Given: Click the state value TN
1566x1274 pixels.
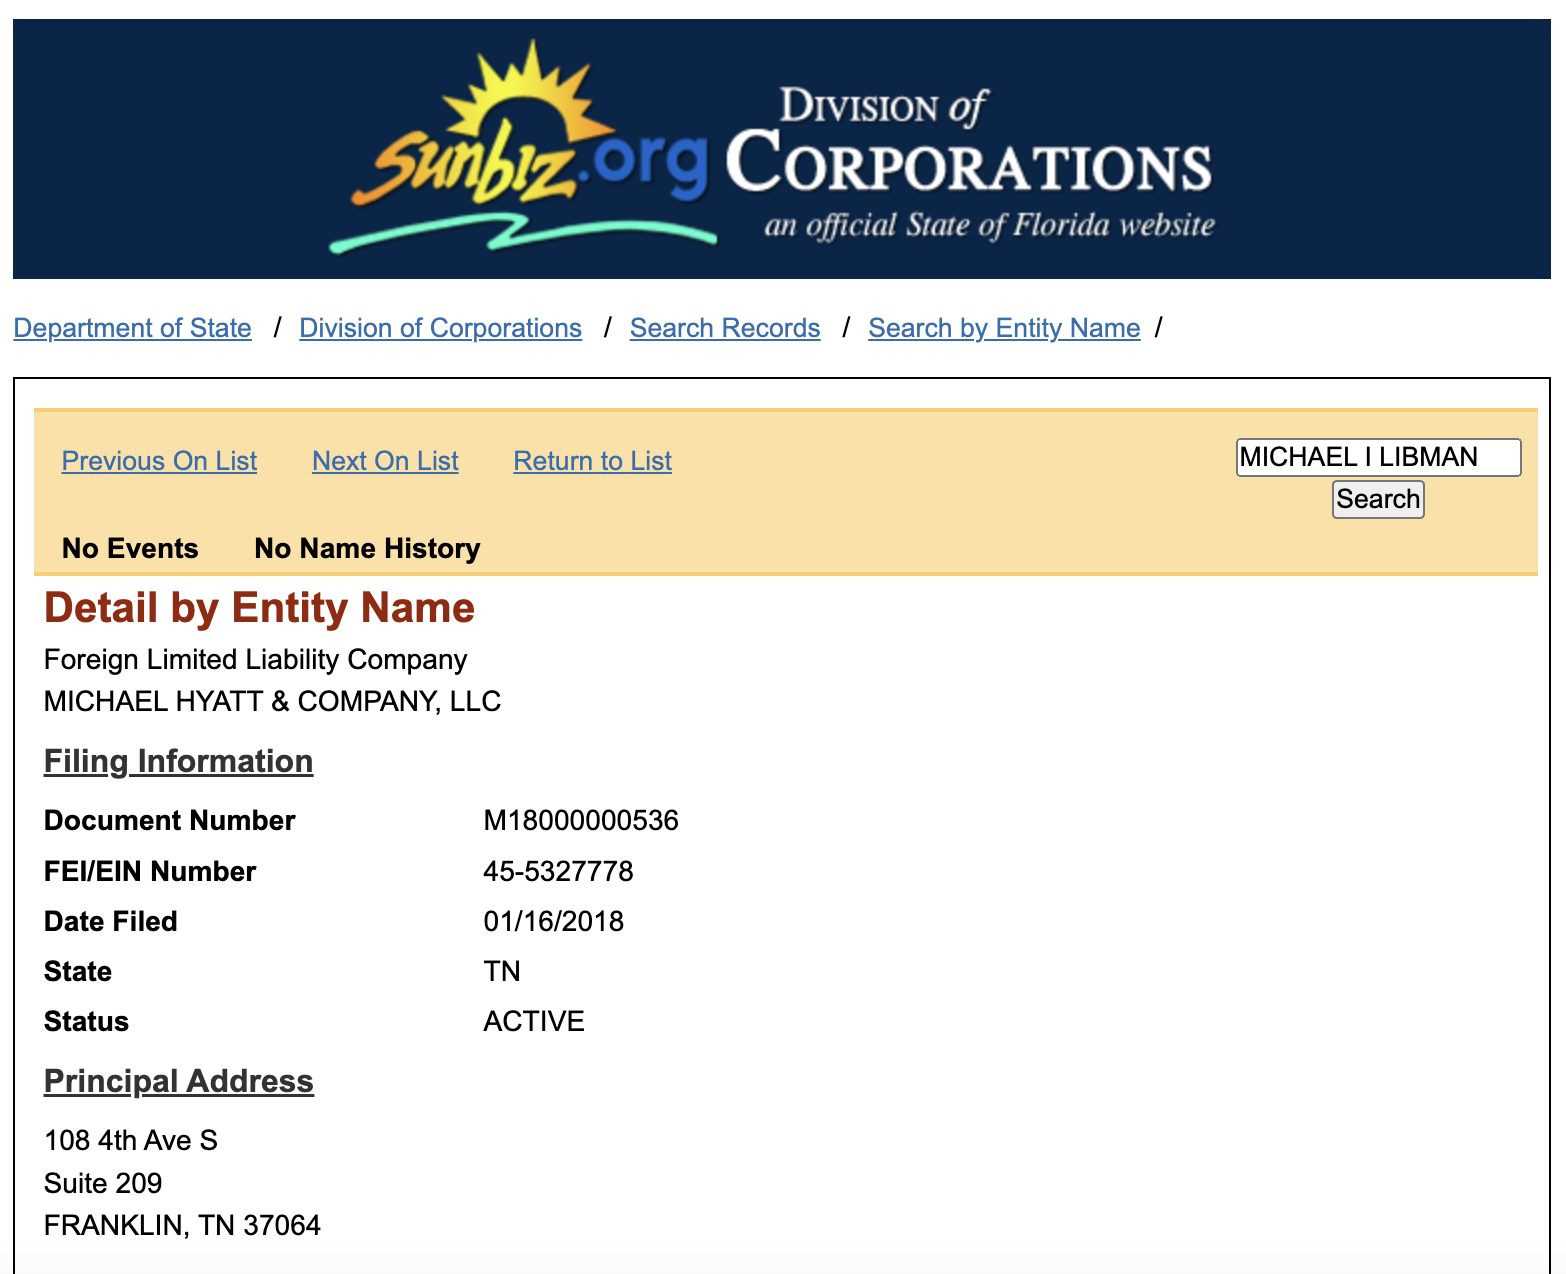Looking at the screenshot, I should [502, 972].
